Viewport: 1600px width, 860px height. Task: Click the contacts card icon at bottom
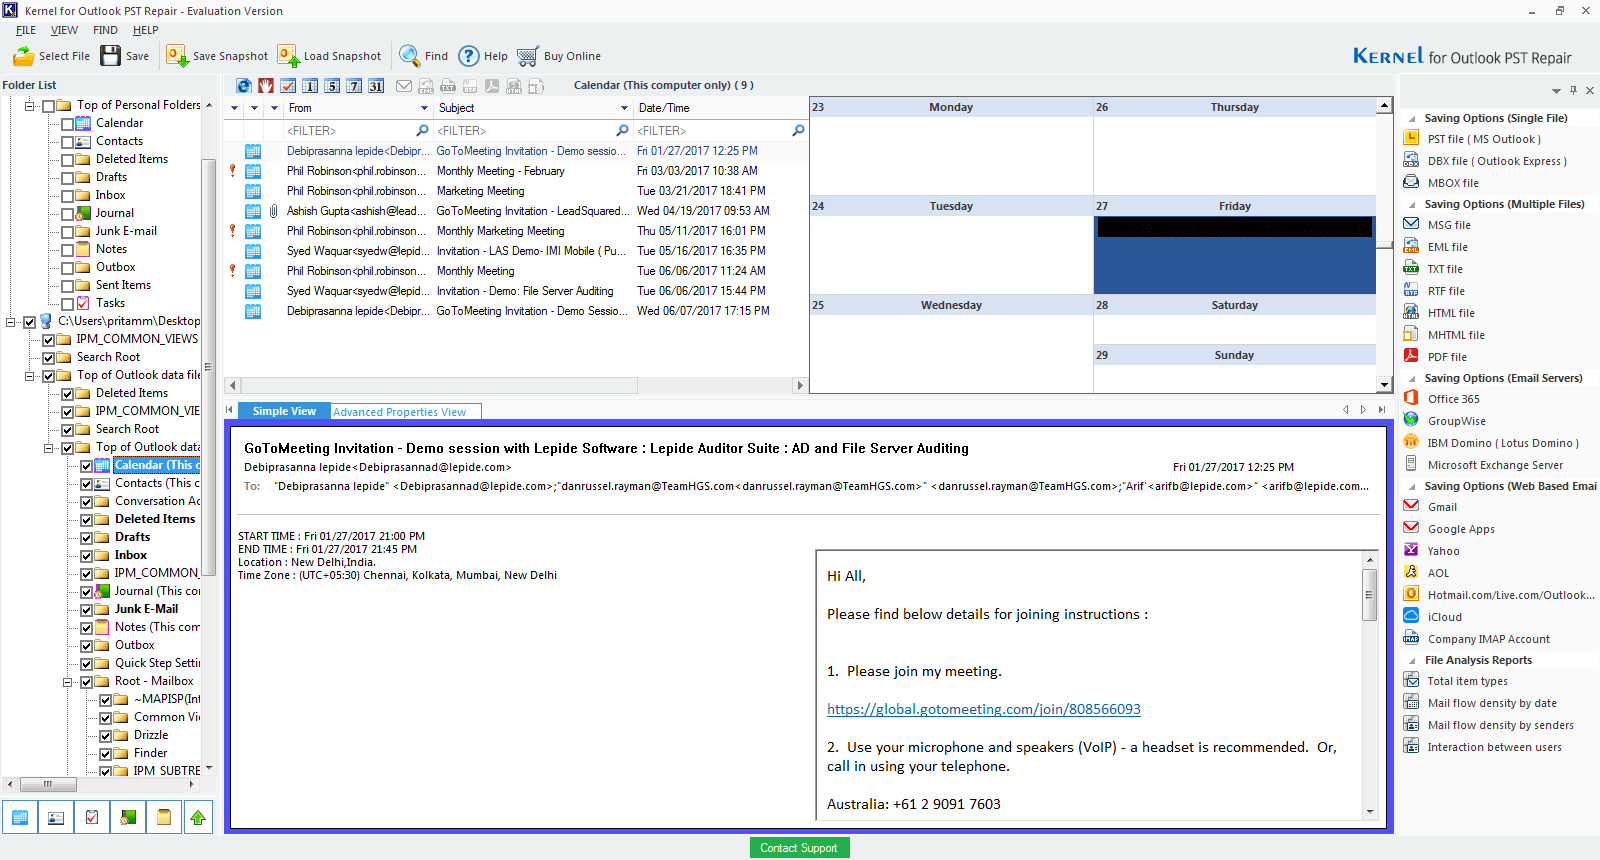coord(56,817)
